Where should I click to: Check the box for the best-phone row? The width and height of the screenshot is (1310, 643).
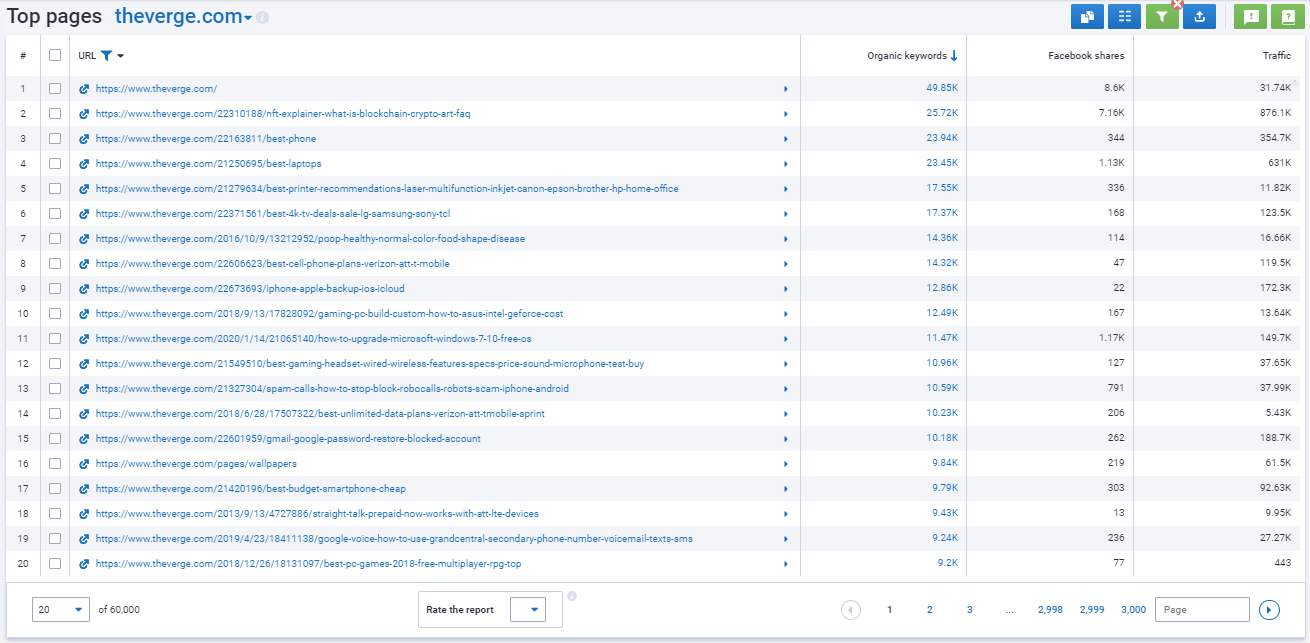click(56, 137)
